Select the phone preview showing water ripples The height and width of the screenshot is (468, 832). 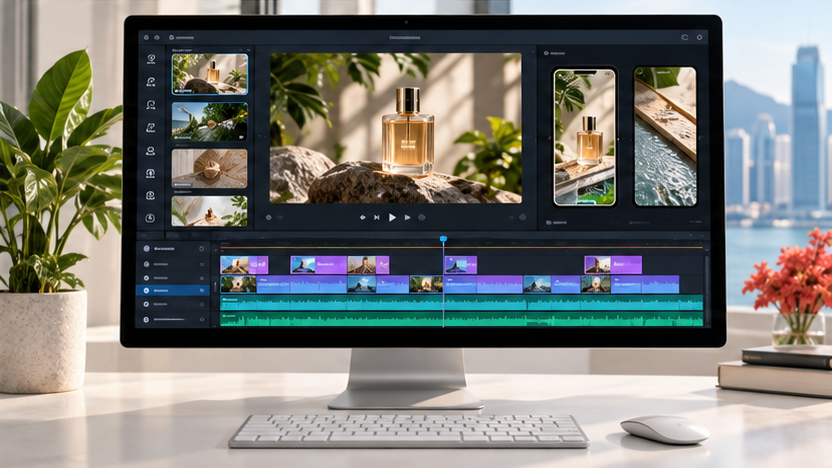coord(665,137)
